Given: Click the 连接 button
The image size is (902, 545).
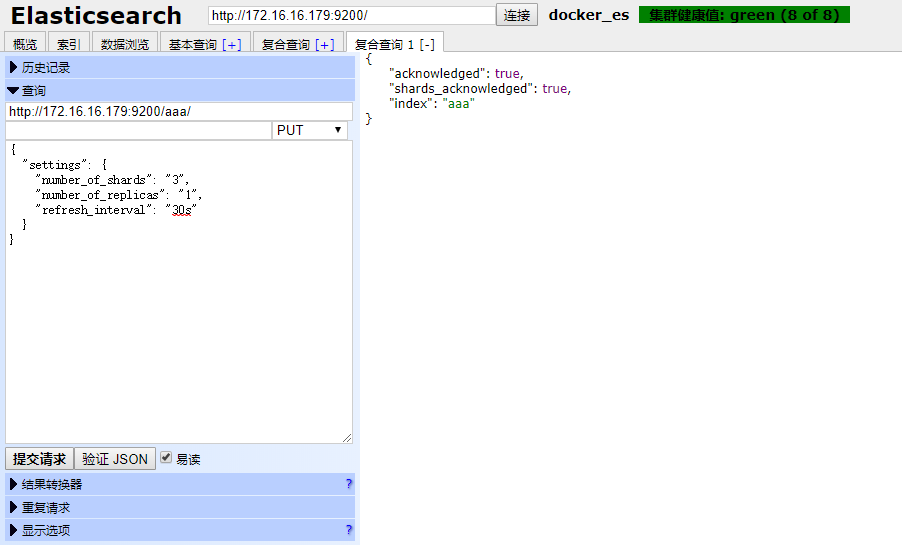Looking at the screenshot, I should pos(517,15).
